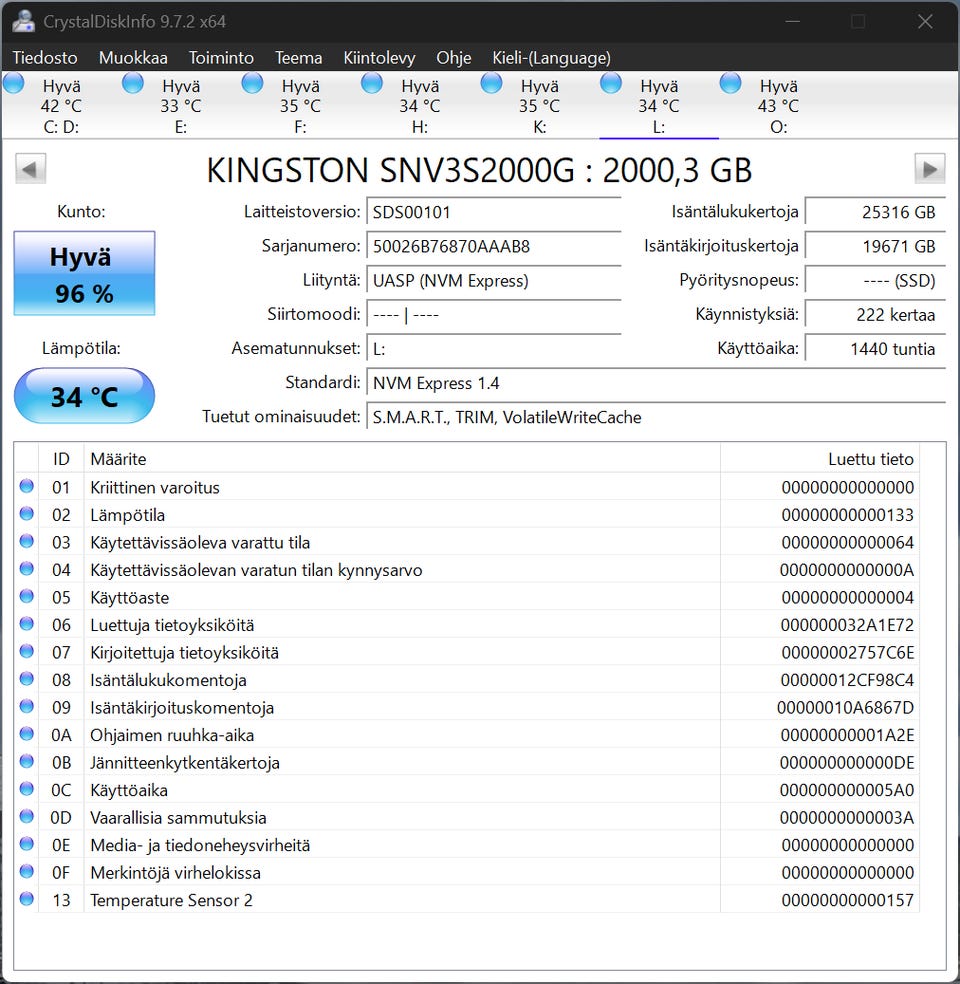Viewport: 960px width, 984px height.
Task: Click the Luettu tieto column header
Action: tap(870, 459)
